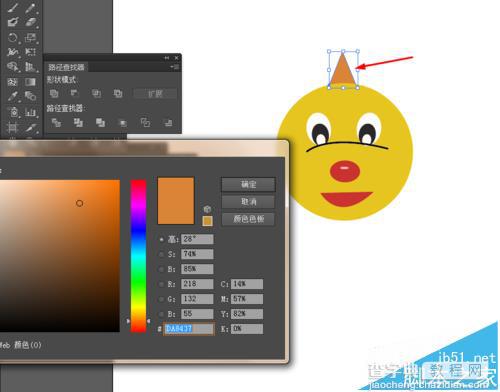Click the Unite shape mode icon

(54, 94)
